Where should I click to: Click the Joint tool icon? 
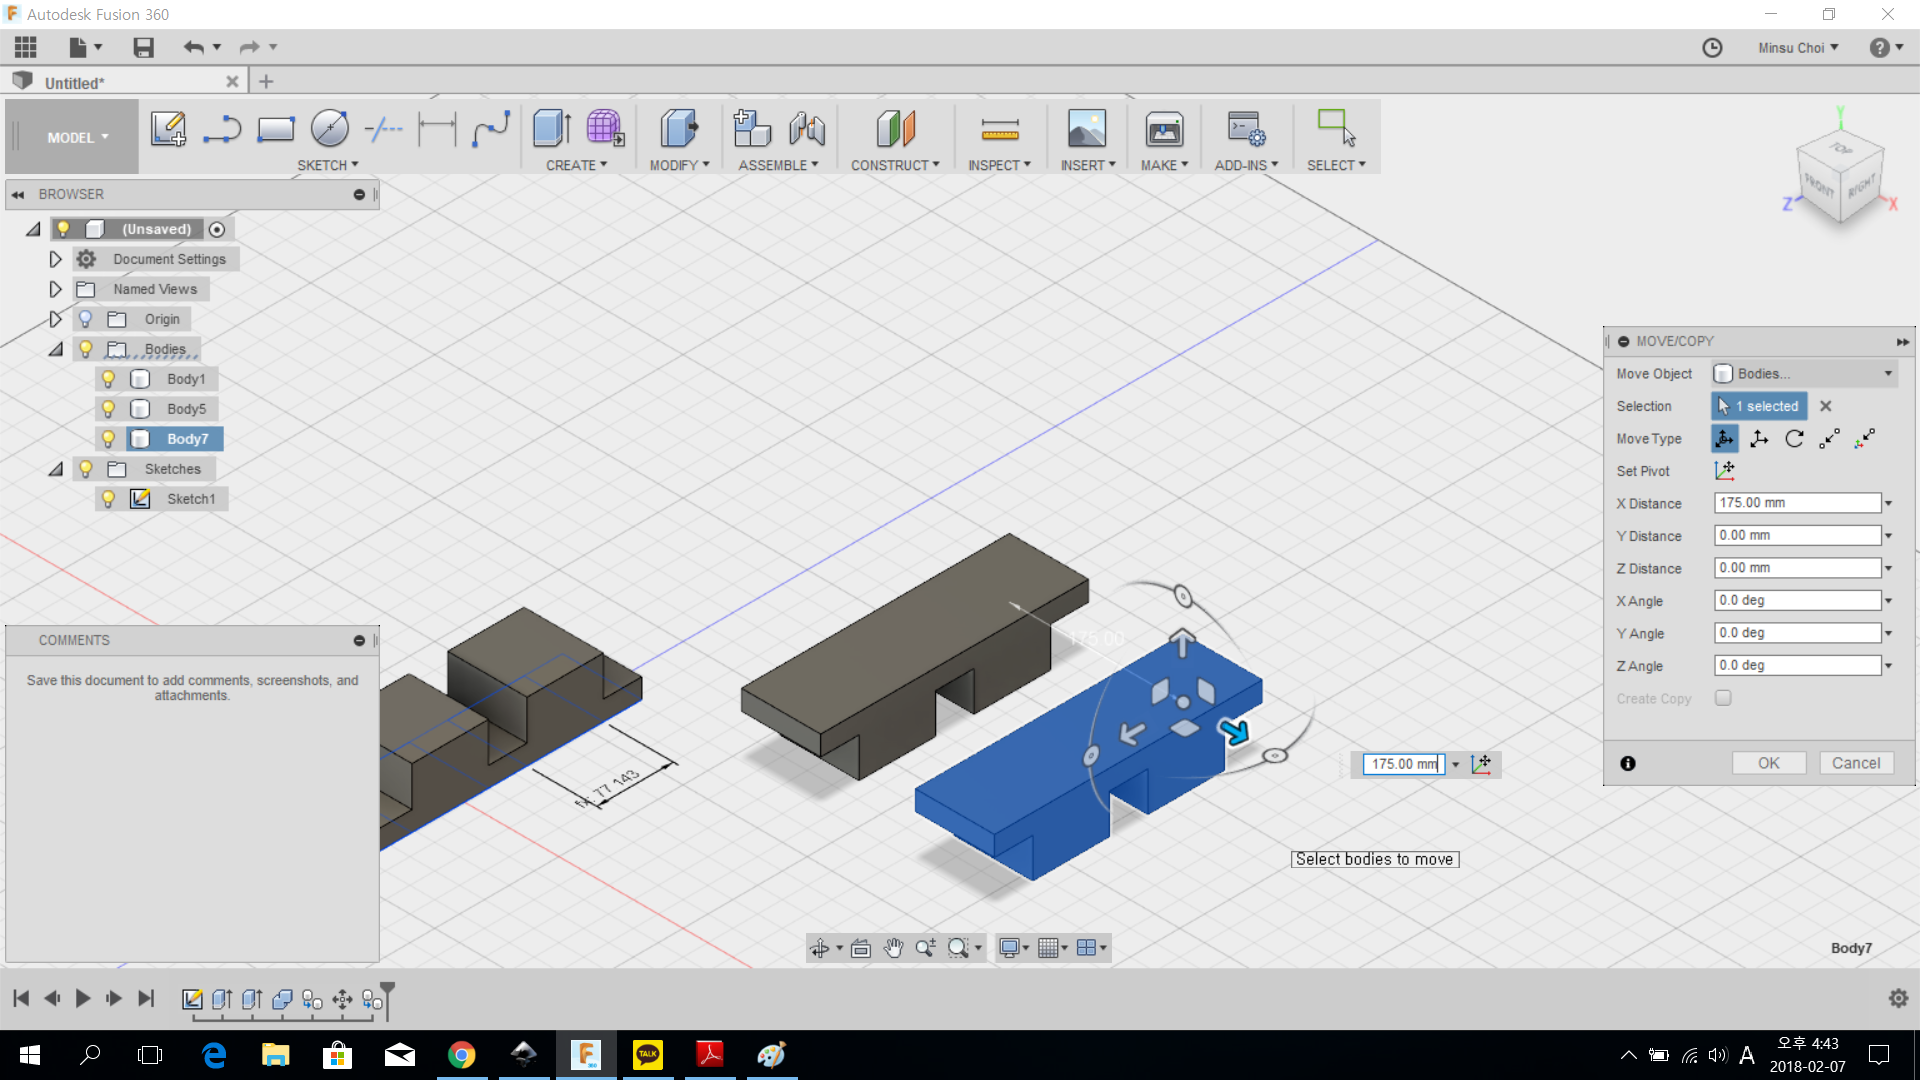[807, 129]
